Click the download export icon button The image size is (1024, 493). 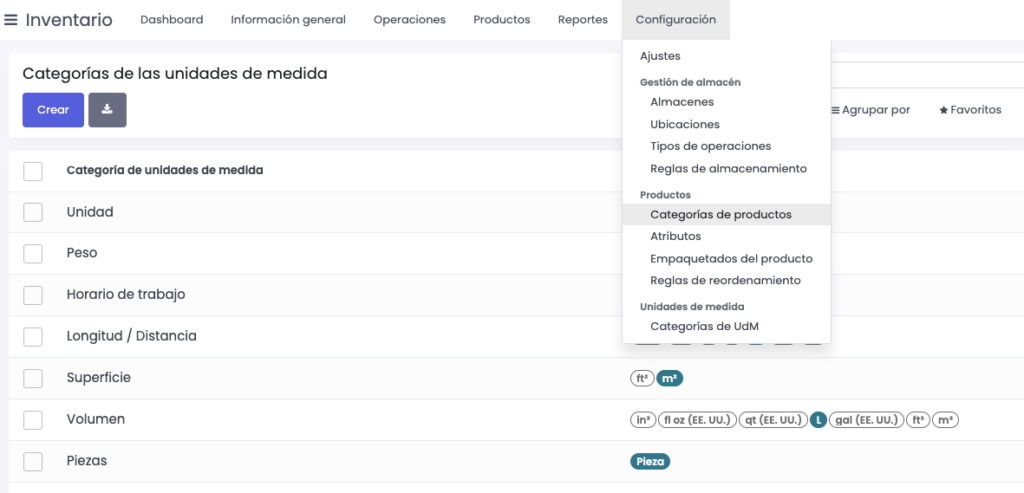click(x=107, y=110)
